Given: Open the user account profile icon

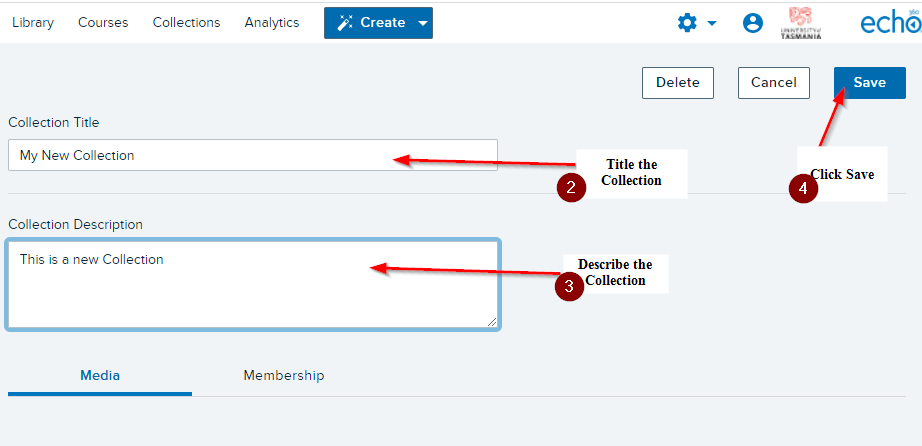Looking at the screenshot, I should point(753,23).
